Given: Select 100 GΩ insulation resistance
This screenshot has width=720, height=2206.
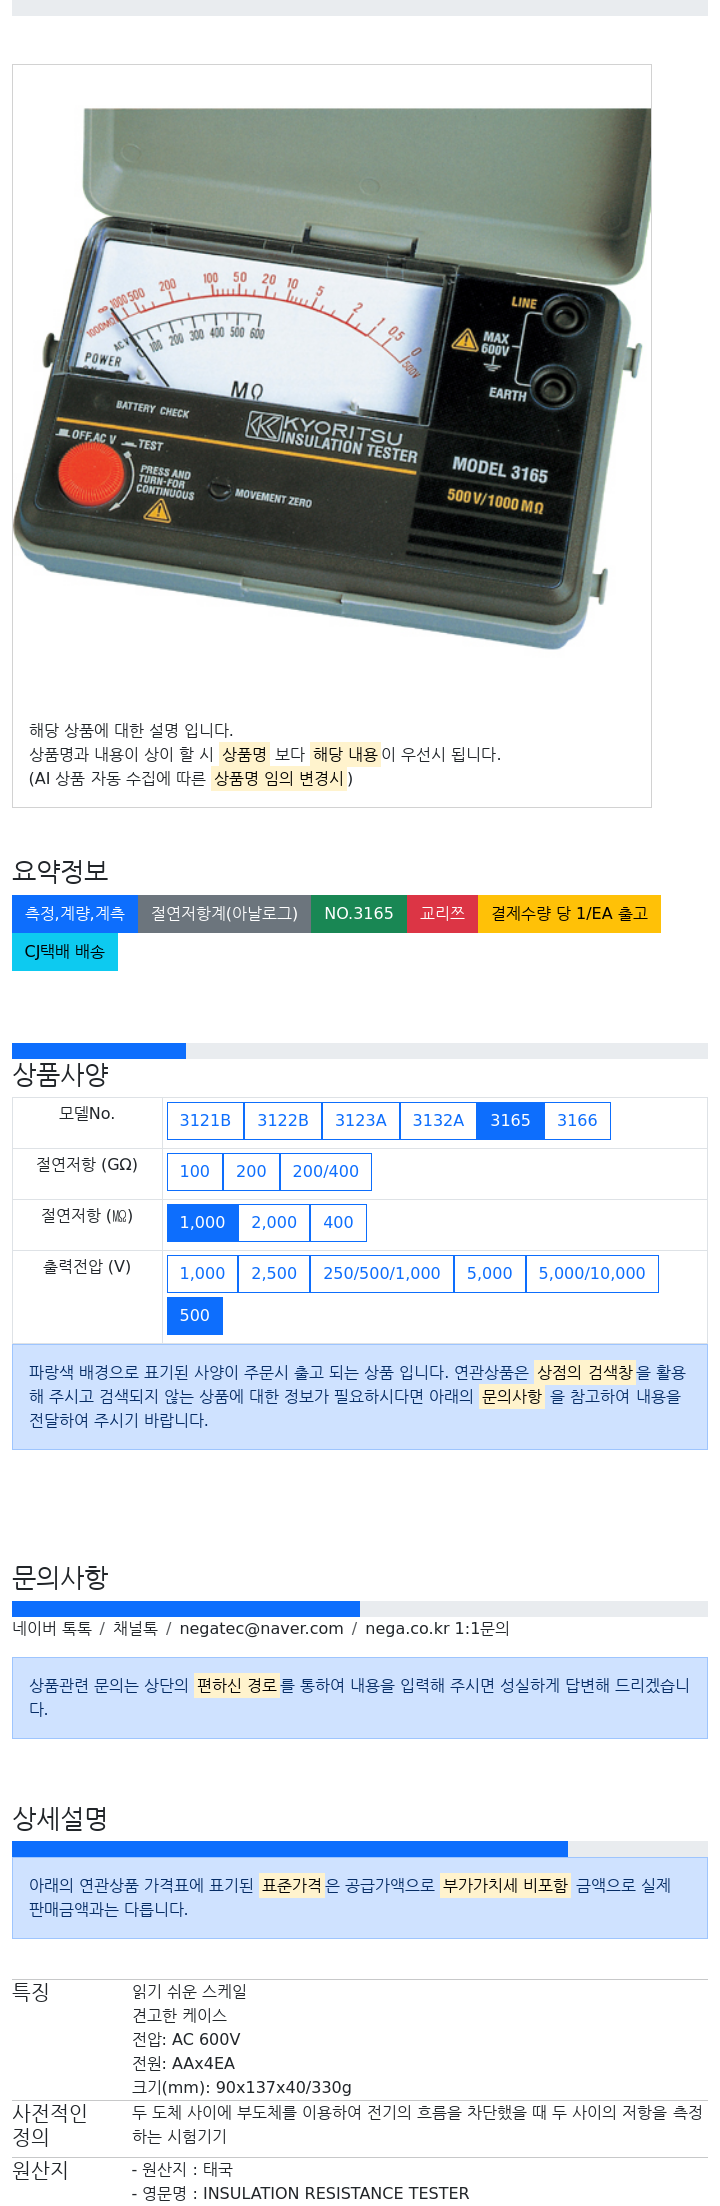Looking at the screenshot, I should [x=195, y=1171].
